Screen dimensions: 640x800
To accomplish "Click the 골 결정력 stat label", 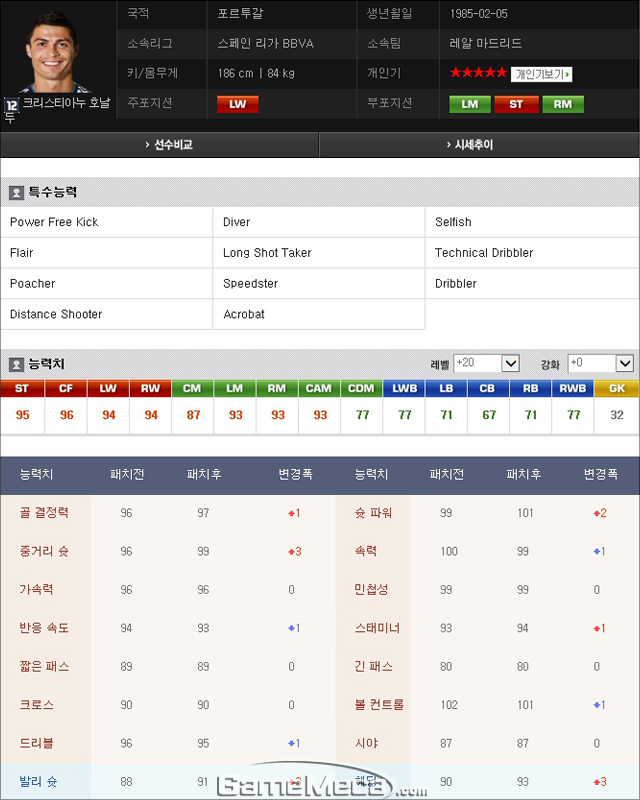I will [x=44, y=513].
